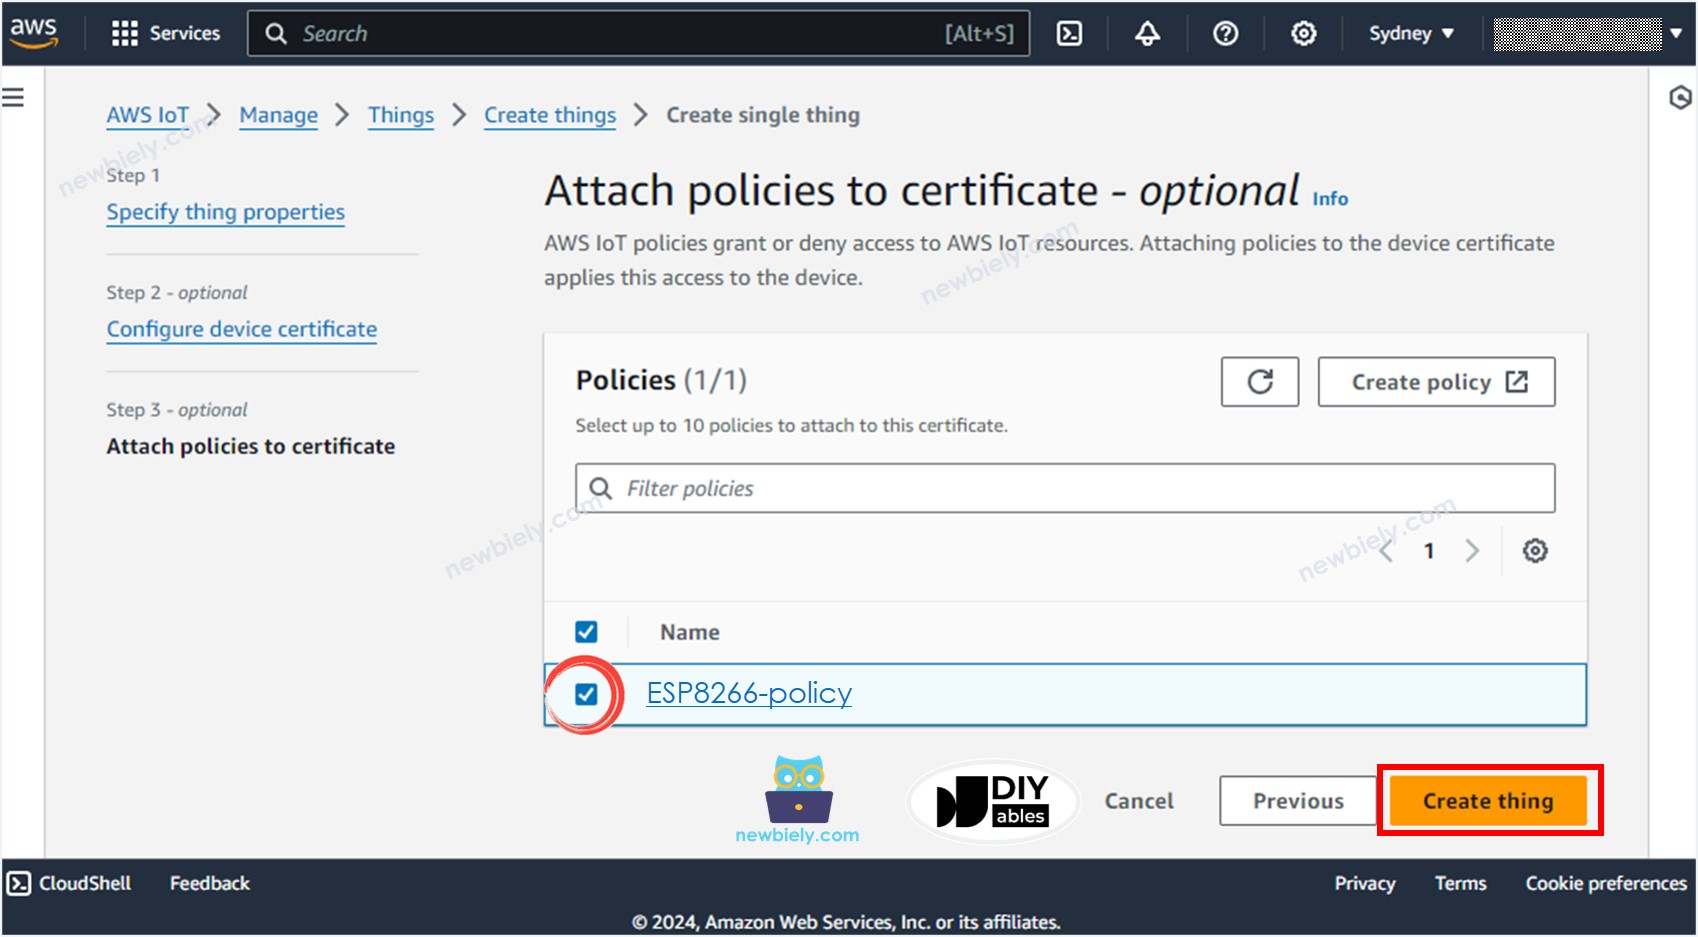Open CloudShell from the bottom status bar

point(68,883)
